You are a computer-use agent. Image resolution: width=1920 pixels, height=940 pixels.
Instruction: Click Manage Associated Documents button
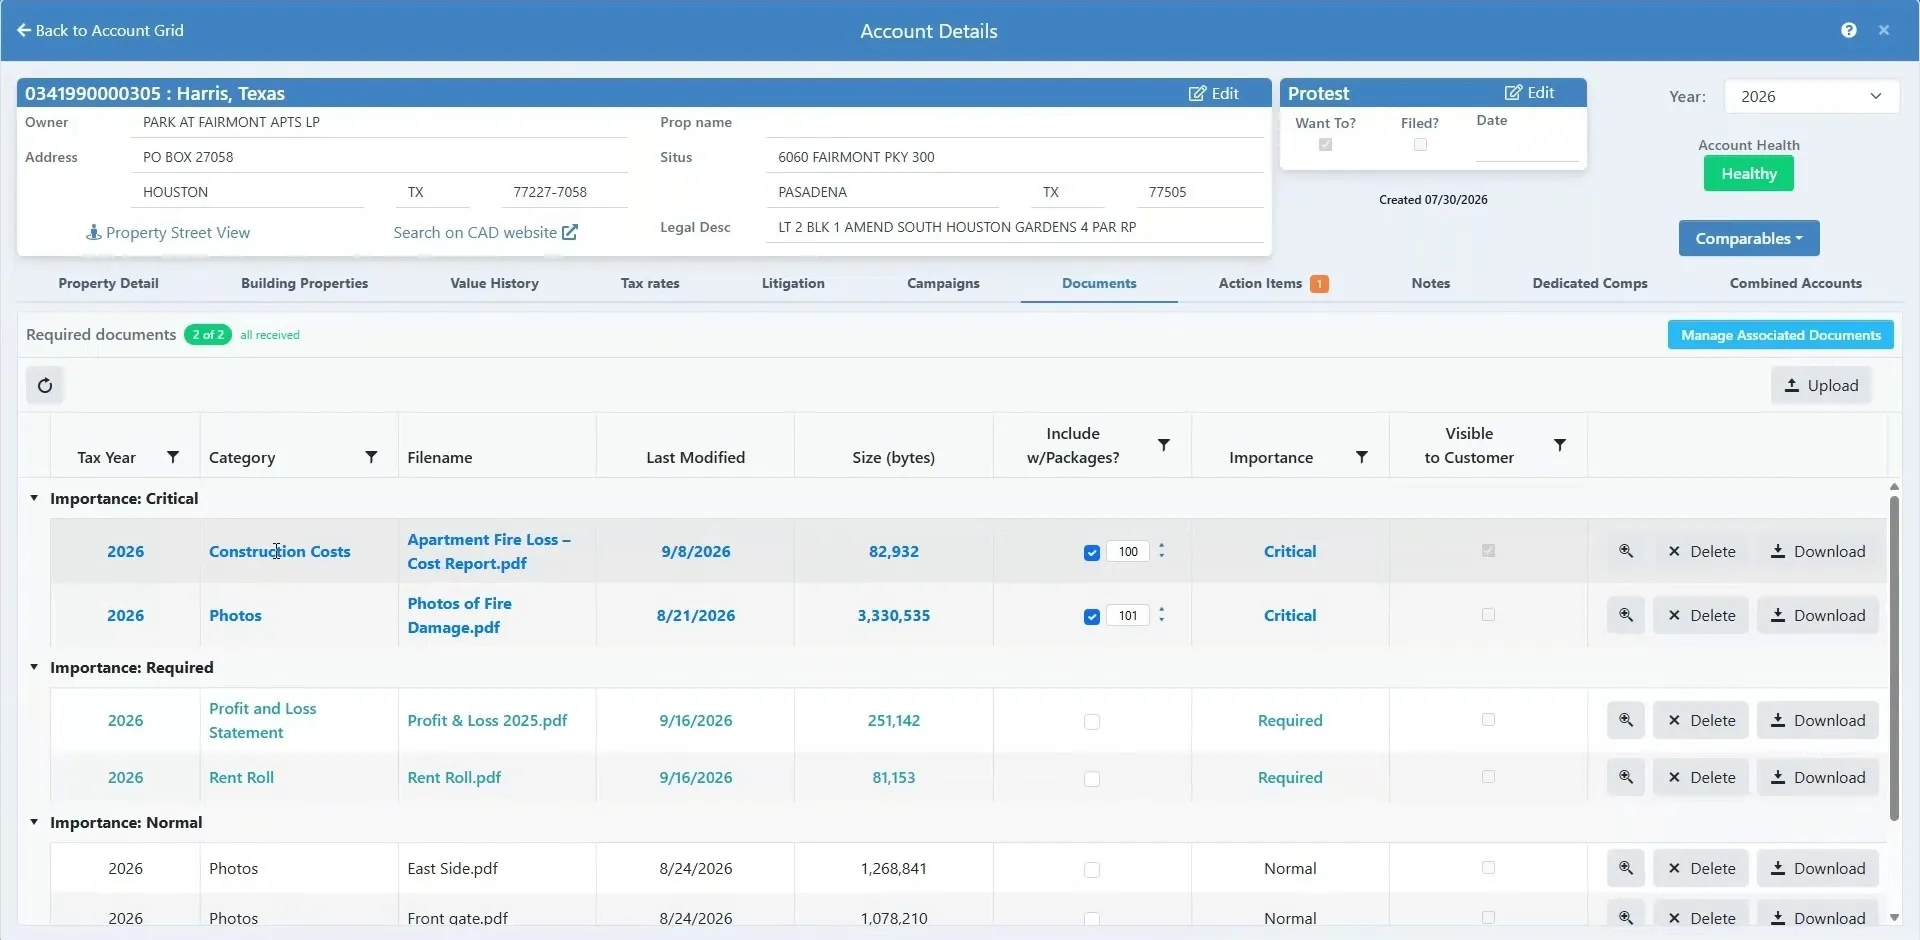[1780, 335]
